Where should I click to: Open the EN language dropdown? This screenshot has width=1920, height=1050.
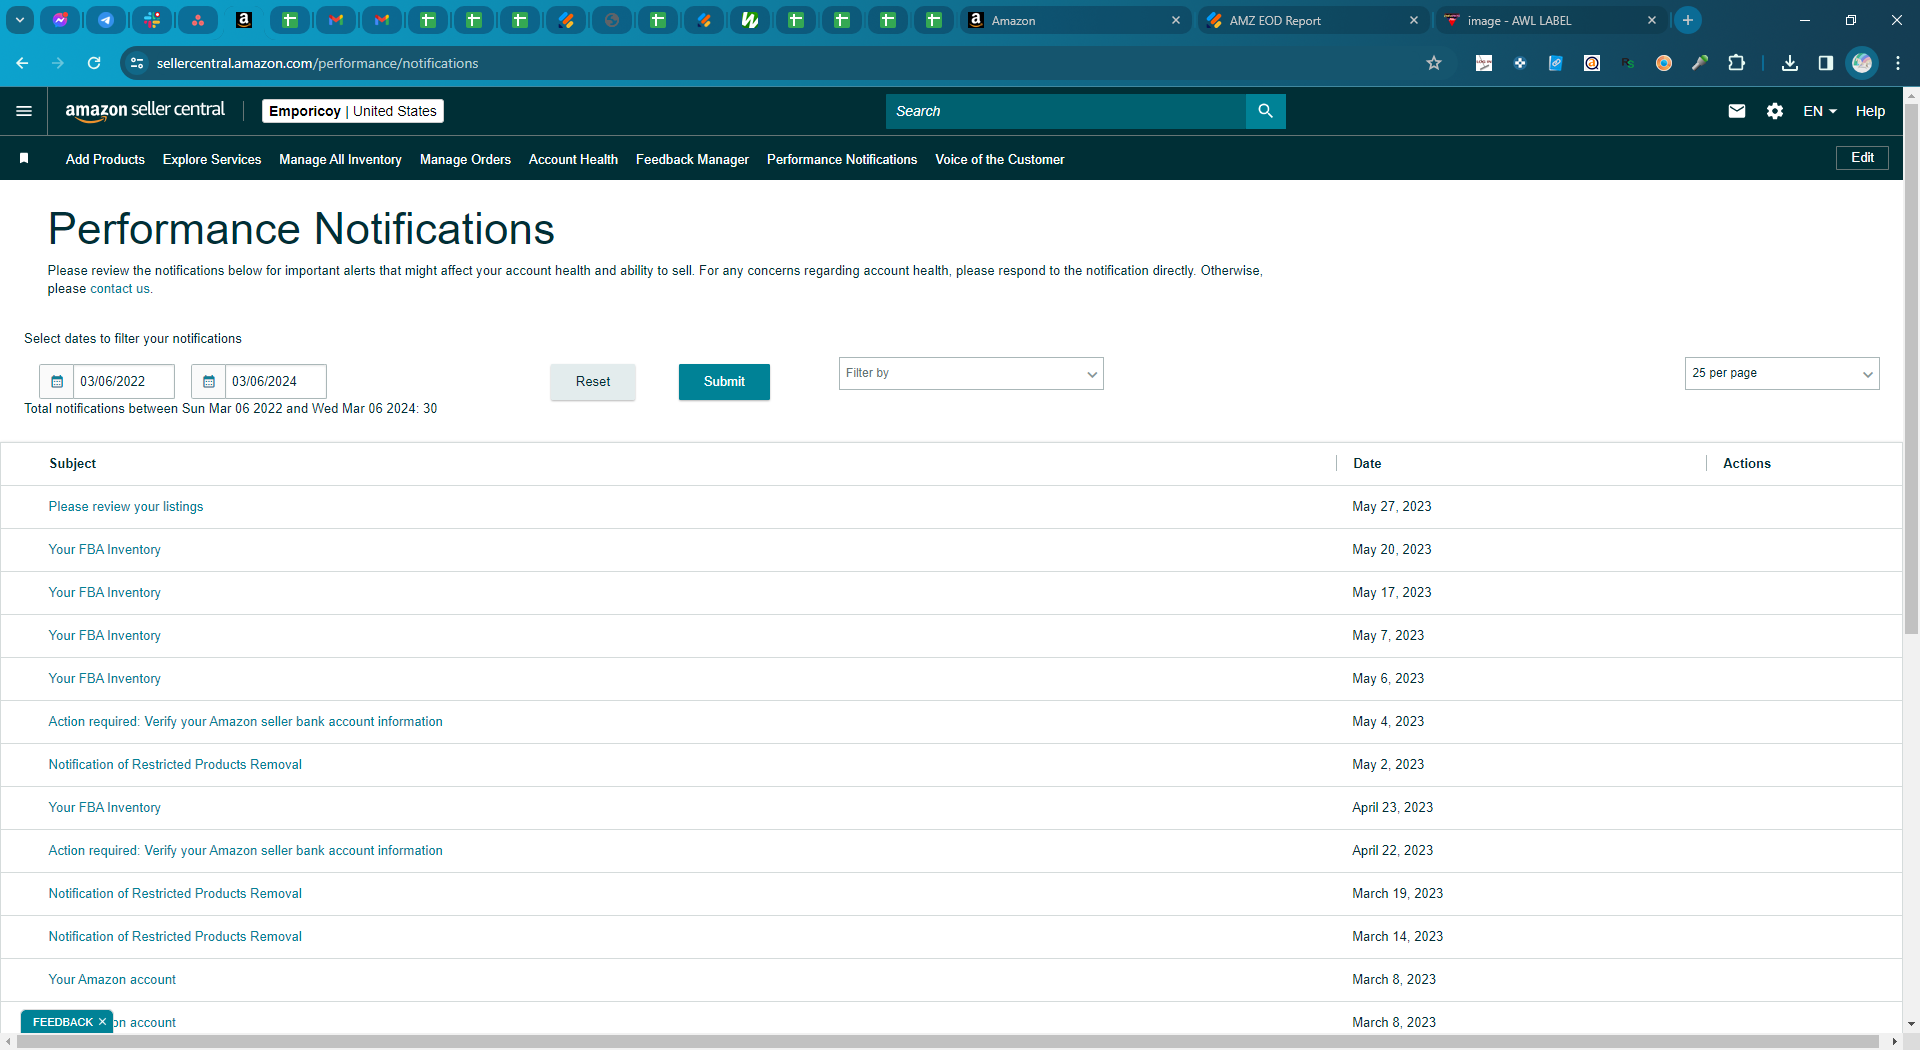(1820, 111)
